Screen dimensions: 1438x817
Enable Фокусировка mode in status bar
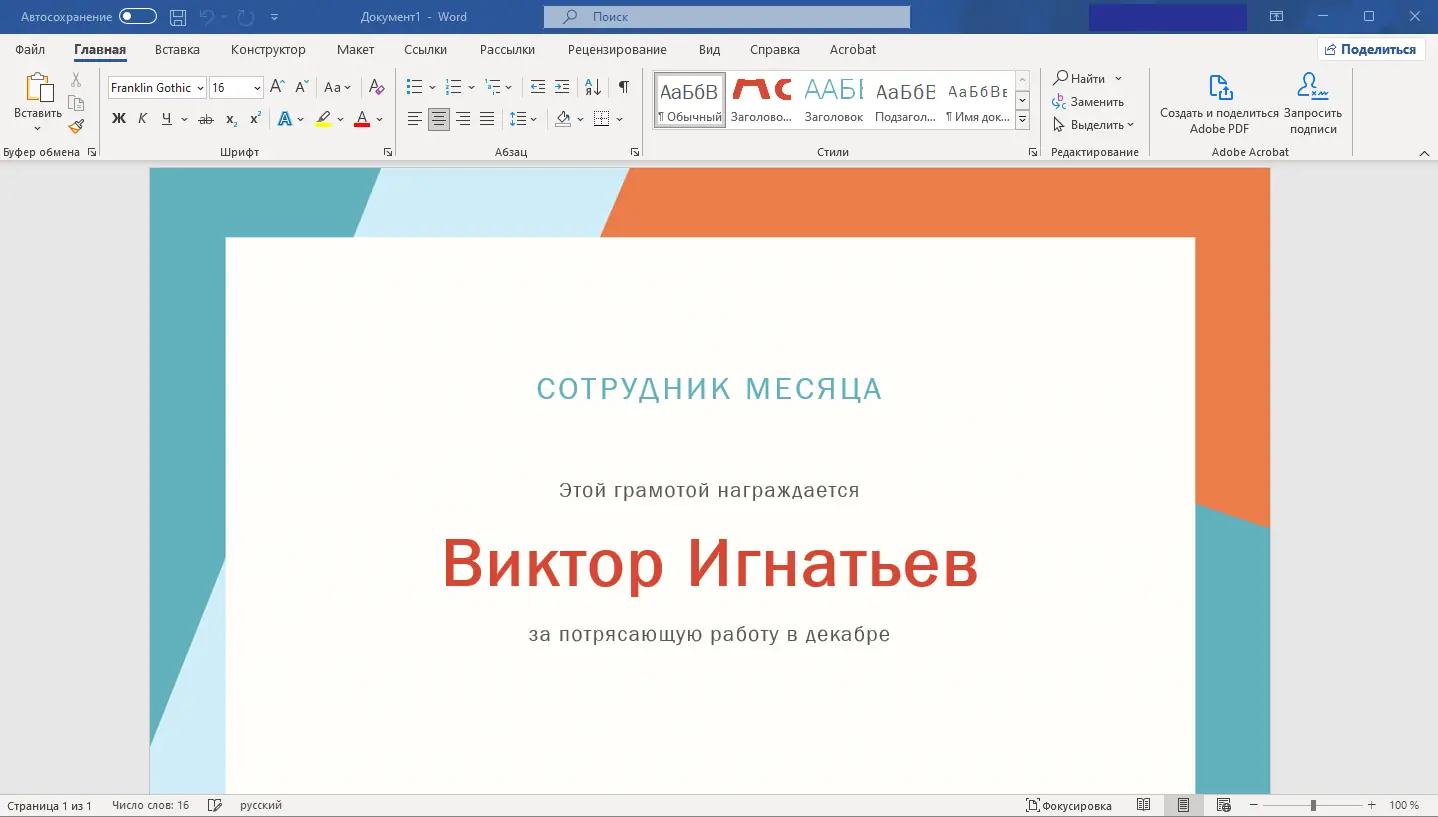pyautogui.click(x=1068, y=804)
